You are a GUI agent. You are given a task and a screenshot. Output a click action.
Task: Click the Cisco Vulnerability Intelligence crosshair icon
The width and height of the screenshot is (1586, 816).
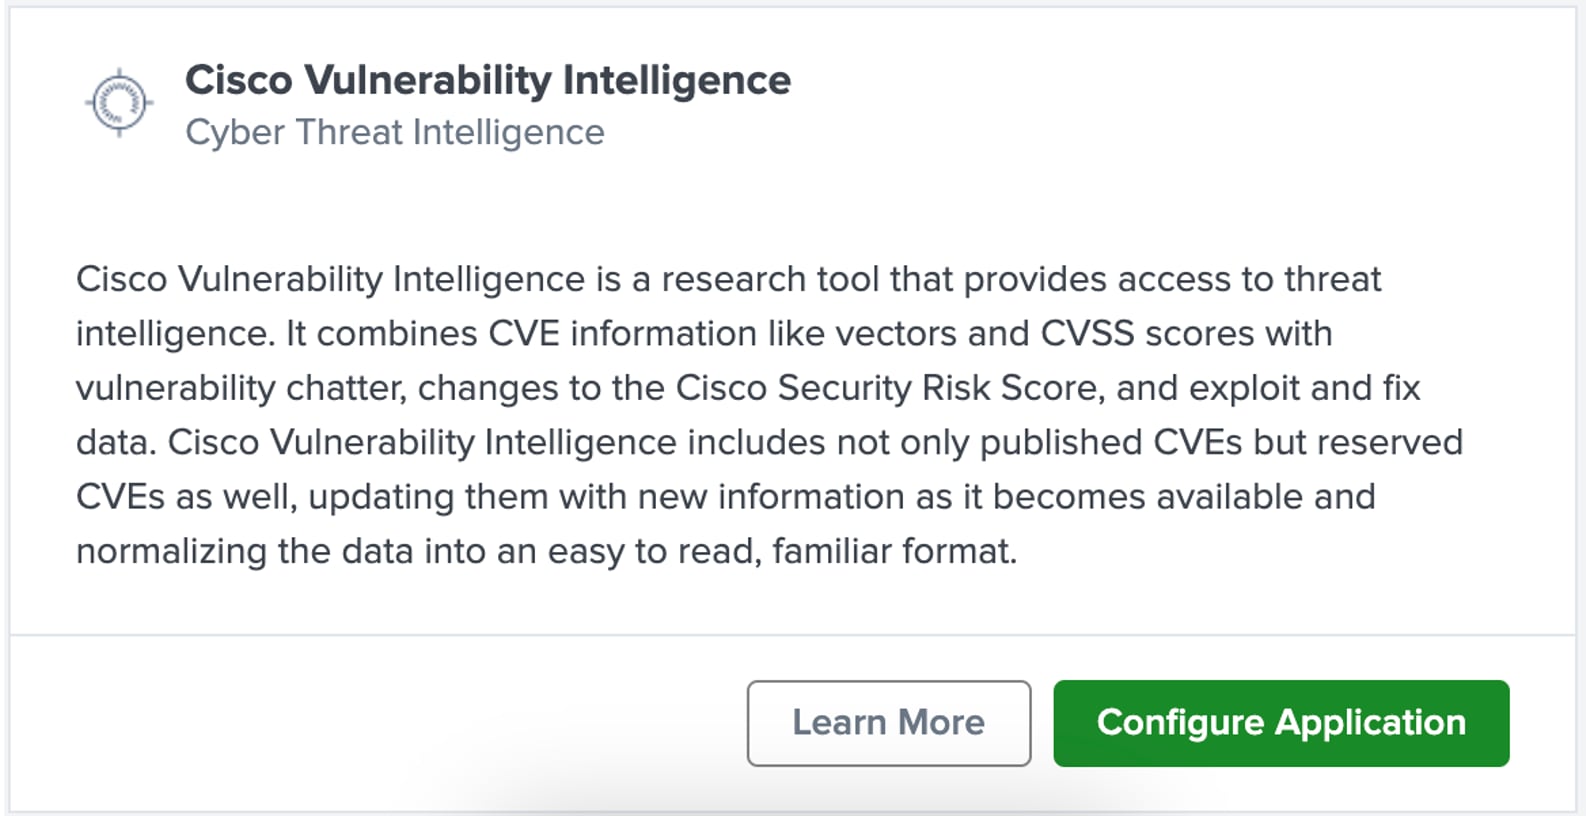click(x=119, y=102)
